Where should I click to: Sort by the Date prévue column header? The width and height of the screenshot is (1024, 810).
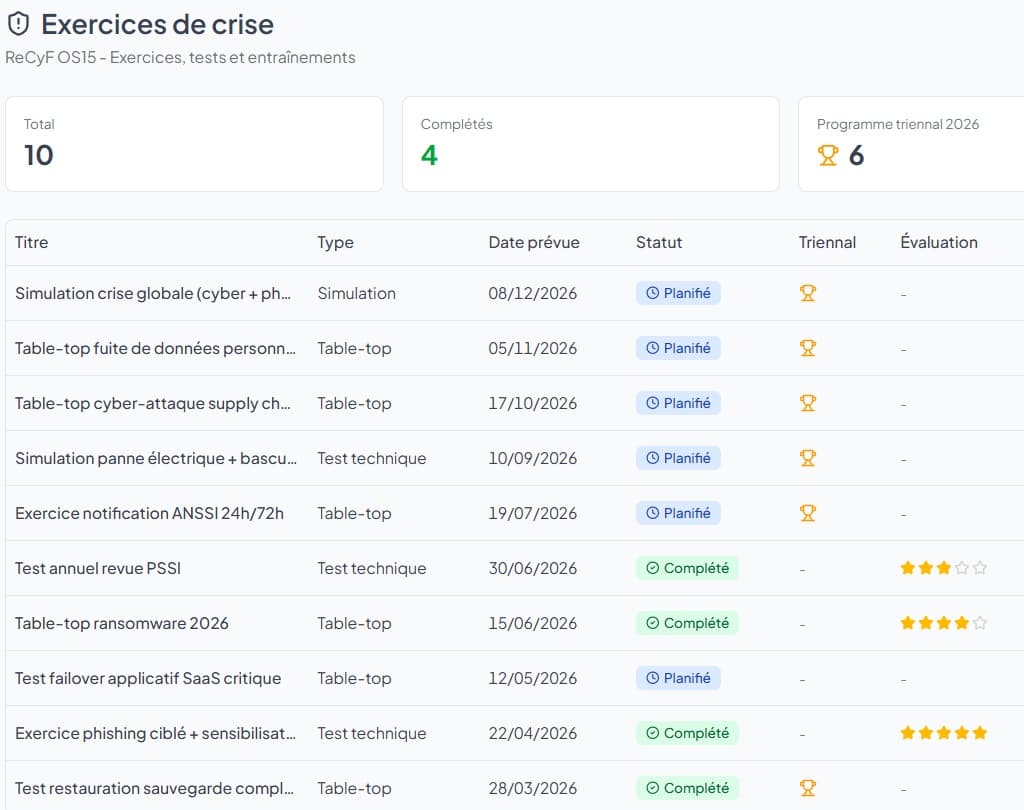533,242
